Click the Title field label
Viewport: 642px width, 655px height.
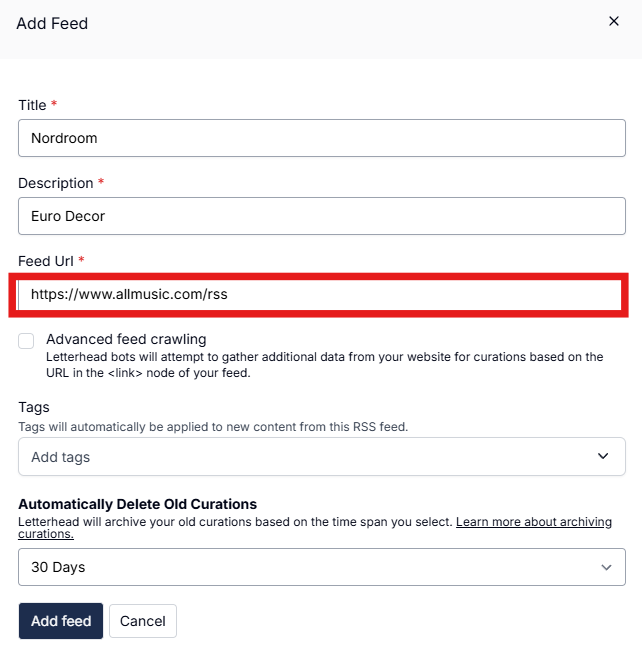pos(33,105)
